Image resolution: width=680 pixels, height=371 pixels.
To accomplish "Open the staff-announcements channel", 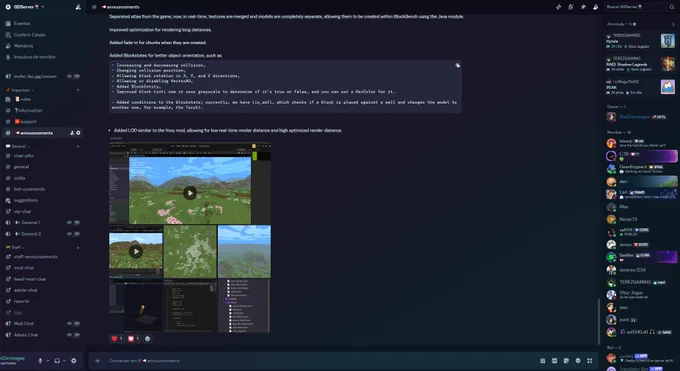I will [x=42, y=257].
